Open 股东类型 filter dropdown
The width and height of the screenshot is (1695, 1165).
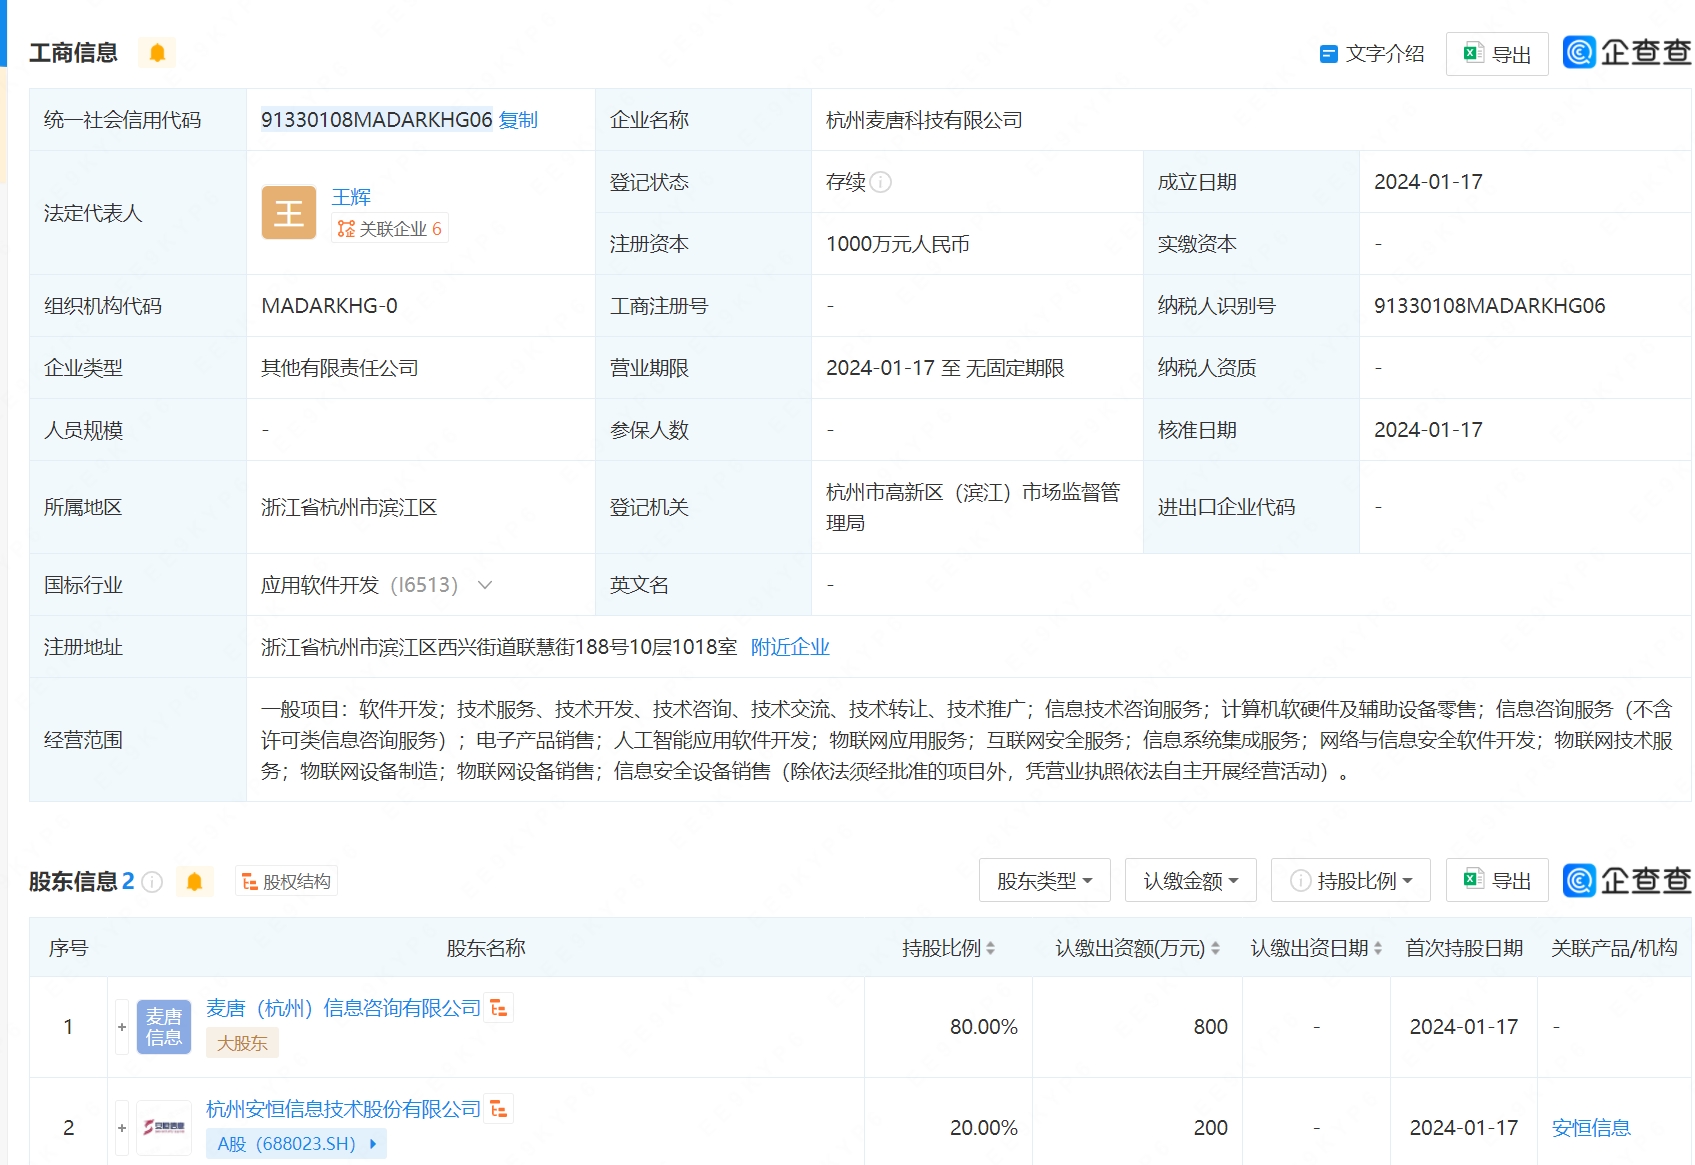pyautogui.click(x=1045, y=881)
